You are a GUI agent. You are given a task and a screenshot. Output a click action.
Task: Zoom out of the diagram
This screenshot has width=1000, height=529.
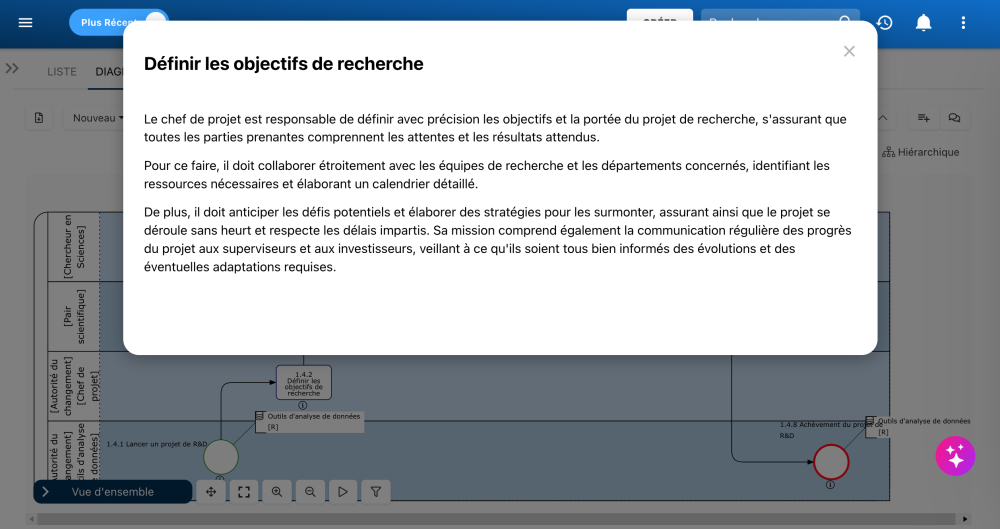tap(310, 492)
